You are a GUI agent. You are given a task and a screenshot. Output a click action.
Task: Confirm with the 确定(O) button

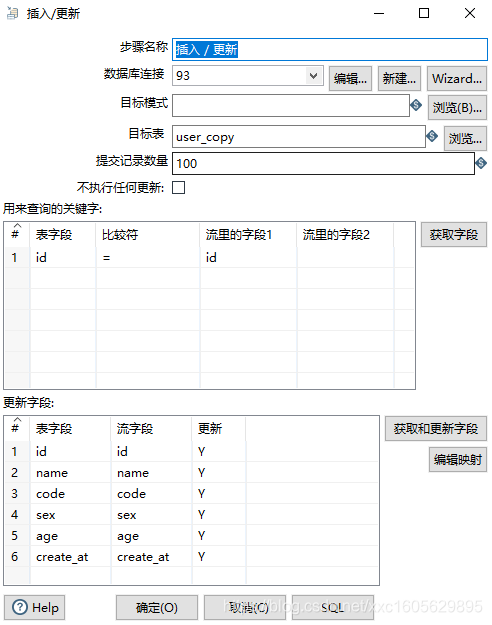157,607
